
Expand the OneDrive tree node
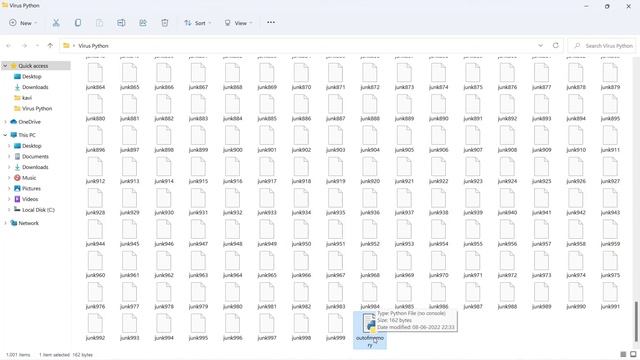click(5, 122)
